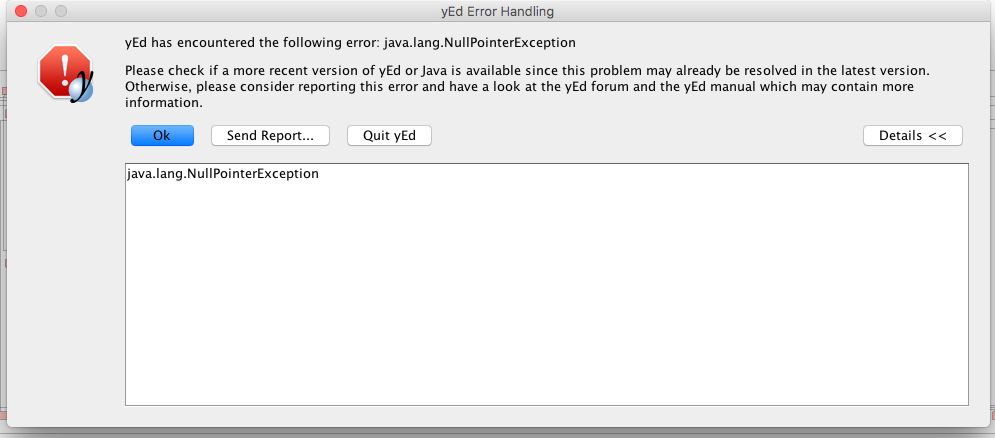Viewport: 995px width, 438px height.
Task: Click the yEd Error Handling title text
Action: click(x=498, y=11)
